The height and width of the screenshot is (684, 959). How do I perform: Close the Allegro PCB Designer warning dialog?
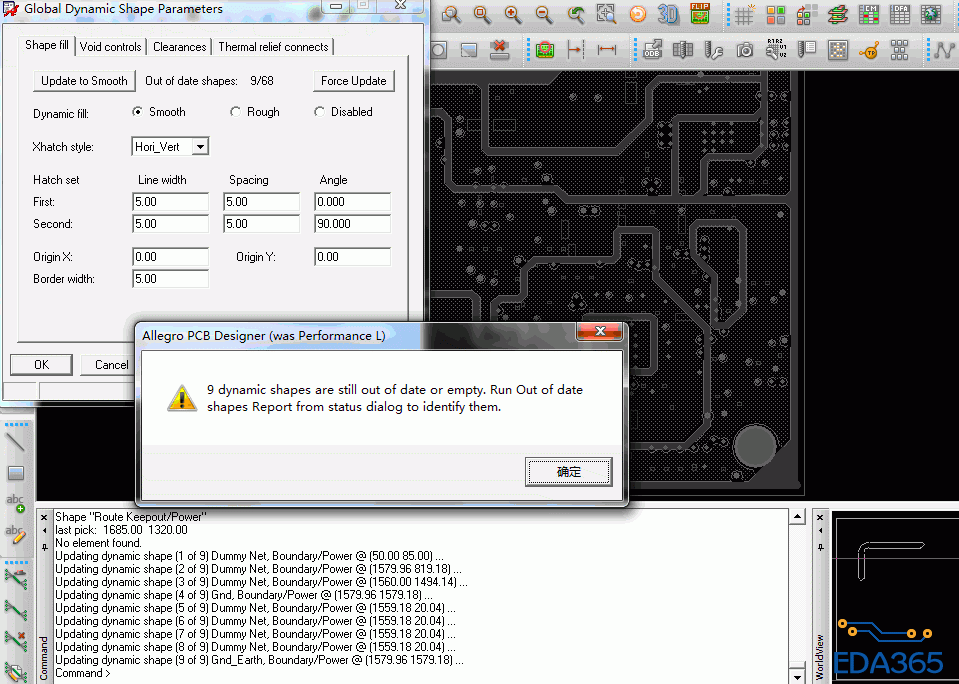tap(599, 331)
